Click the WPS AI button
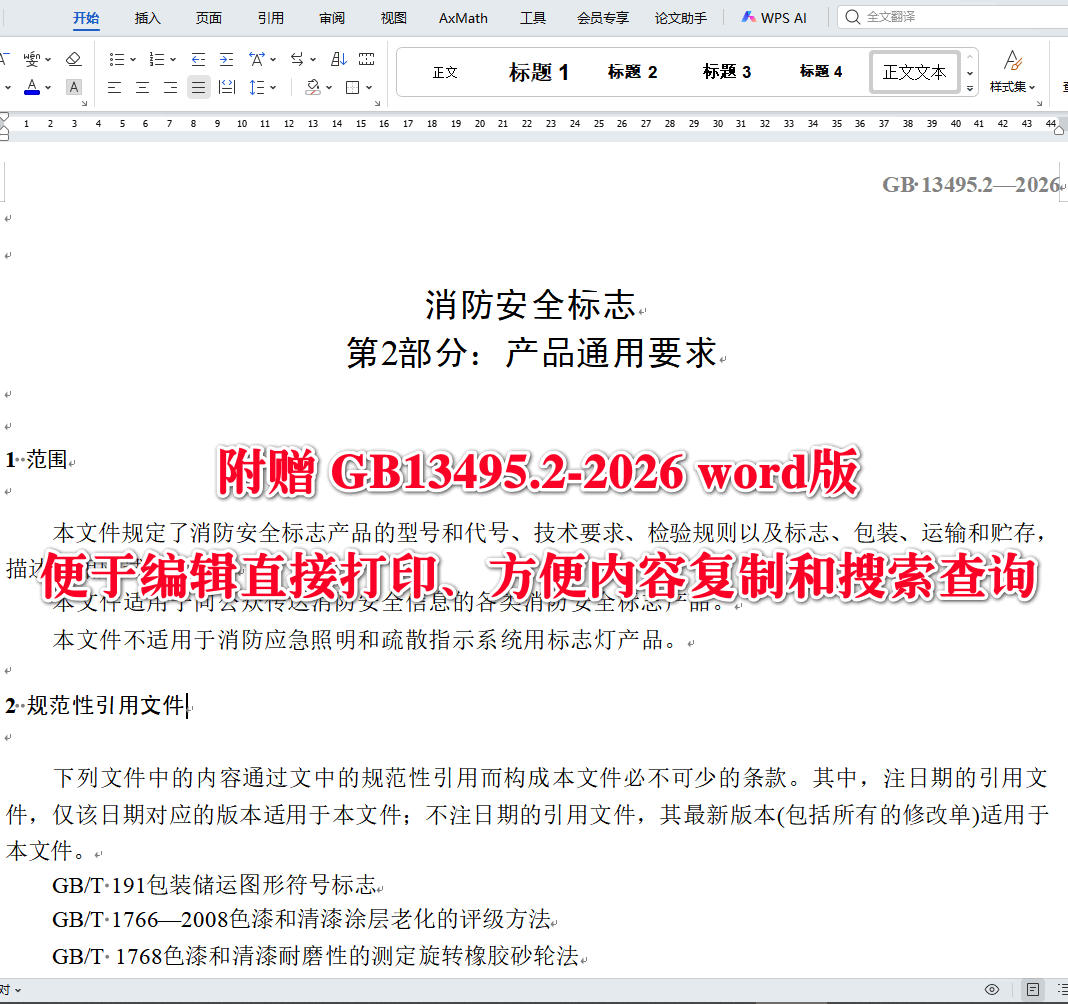 coord(775,17)
